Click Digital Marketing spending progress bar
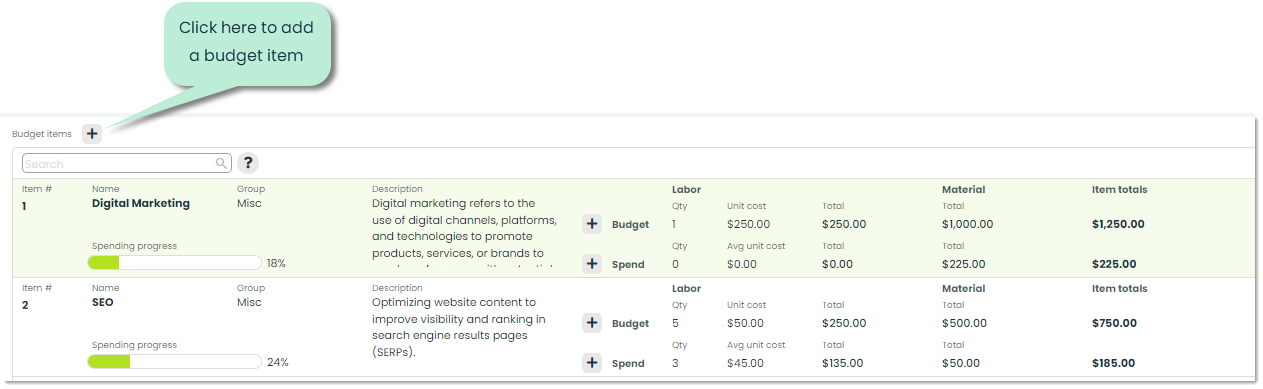1263x389 pixels. point(174,263)
